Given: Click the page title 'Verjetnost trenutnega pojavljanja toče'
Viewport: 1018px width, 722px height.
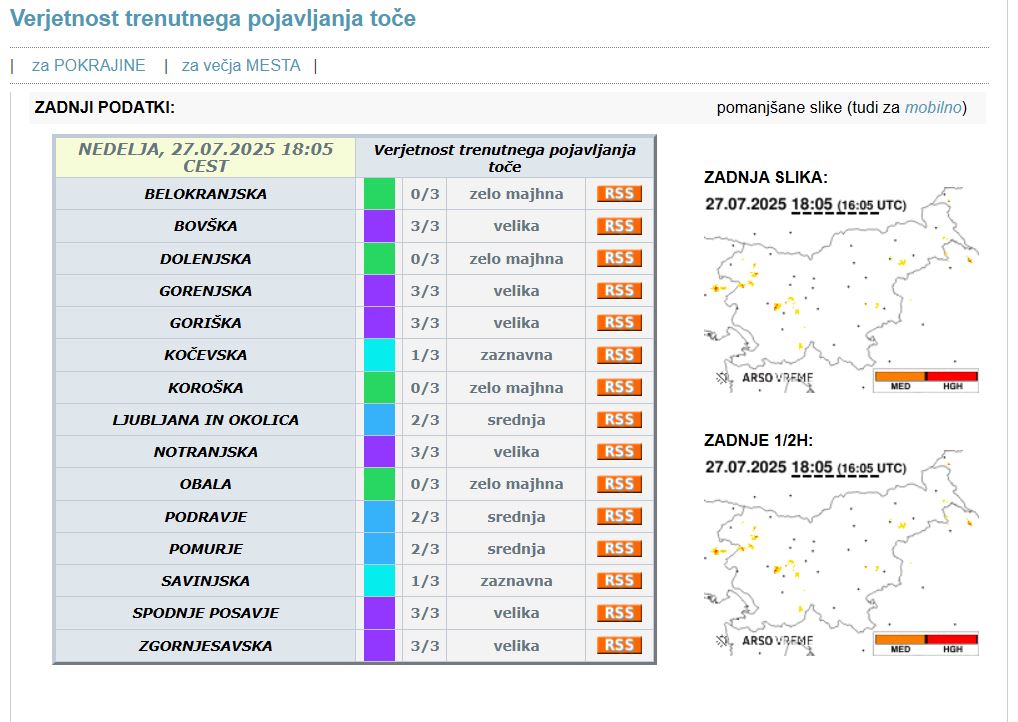Looking at the screenshot, I should click(x=213, y=19).
